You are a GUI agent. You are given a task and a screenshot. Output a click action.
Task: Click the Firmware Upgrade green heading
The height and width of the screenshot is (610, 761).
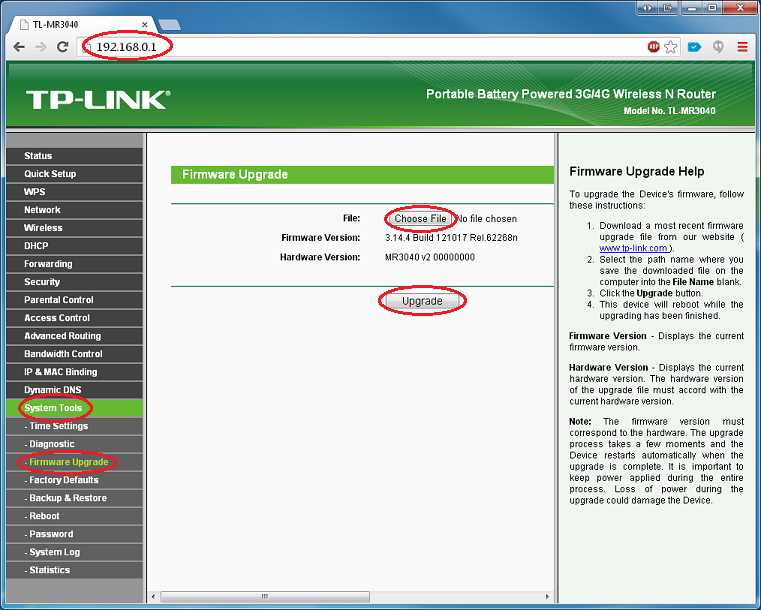coord(362,175)
